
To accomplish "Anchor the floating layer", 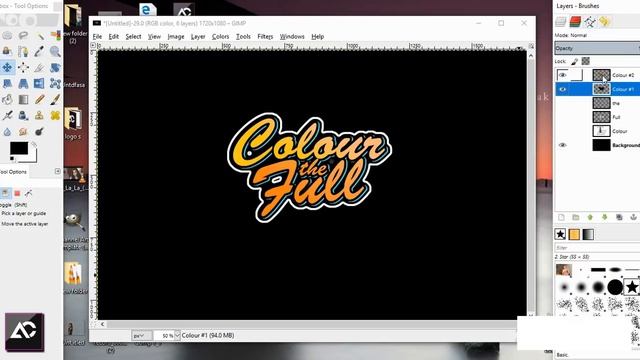I will click(633, 217).
